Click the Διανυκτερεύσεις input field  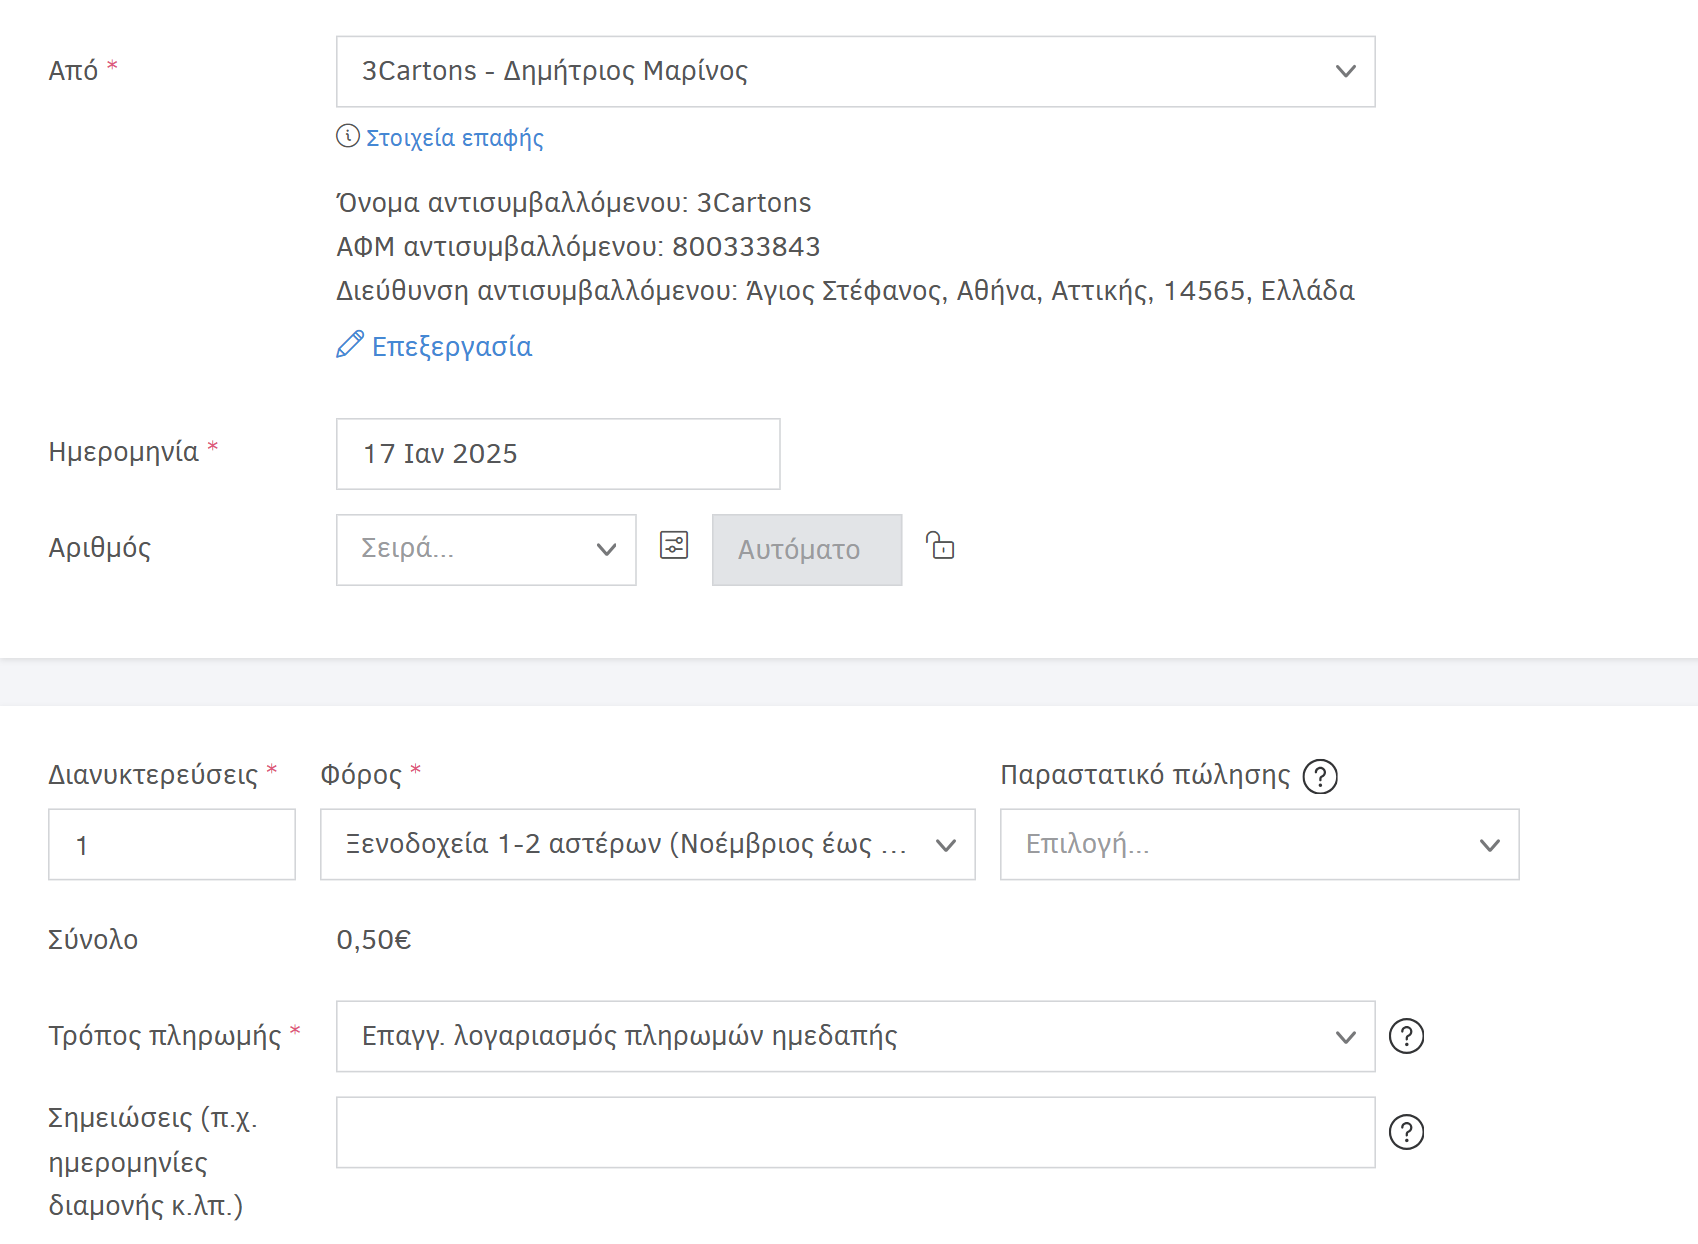pyautogui.click(x=172, y=845)
